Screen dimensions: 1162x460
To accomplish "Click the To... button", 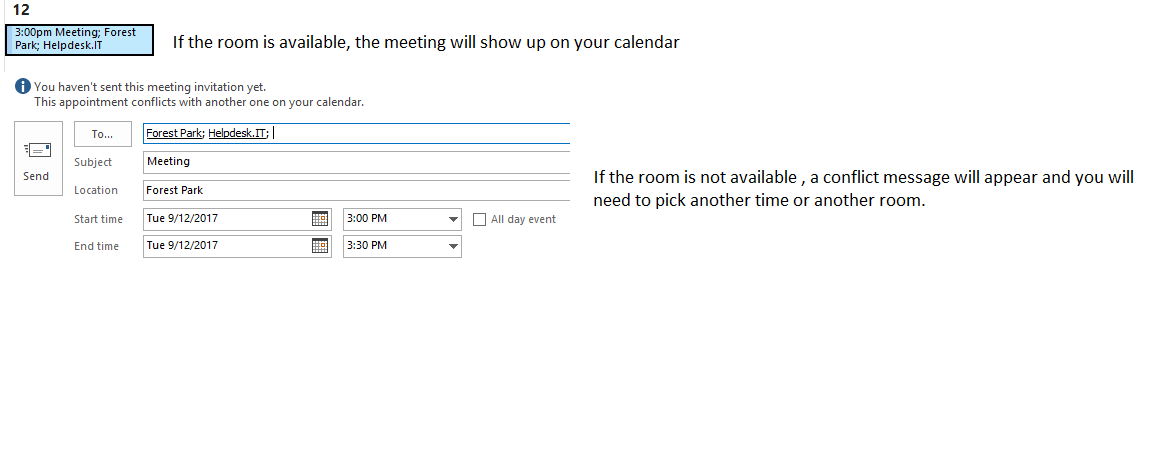I will point(102,133).
